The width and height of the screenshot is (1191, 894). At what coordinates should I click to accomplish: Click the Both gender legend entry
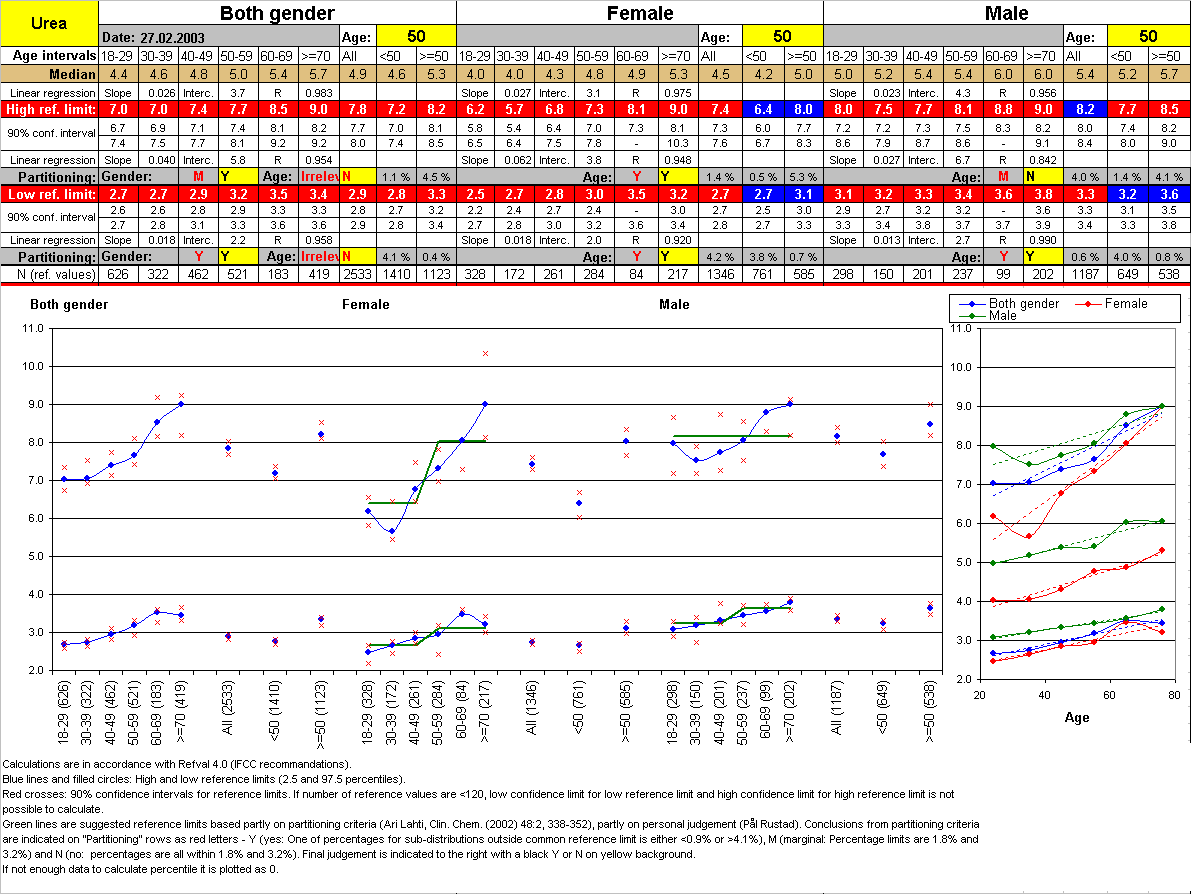pos(1010,304)
